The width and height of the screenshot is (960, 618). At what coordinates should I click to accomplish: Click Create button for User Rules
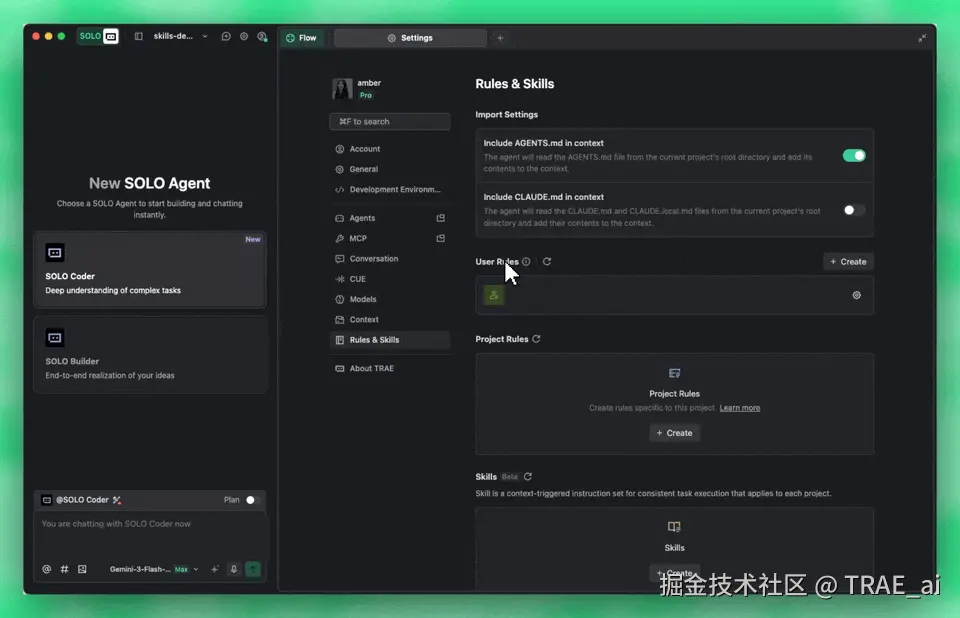(x=848, y=262)
